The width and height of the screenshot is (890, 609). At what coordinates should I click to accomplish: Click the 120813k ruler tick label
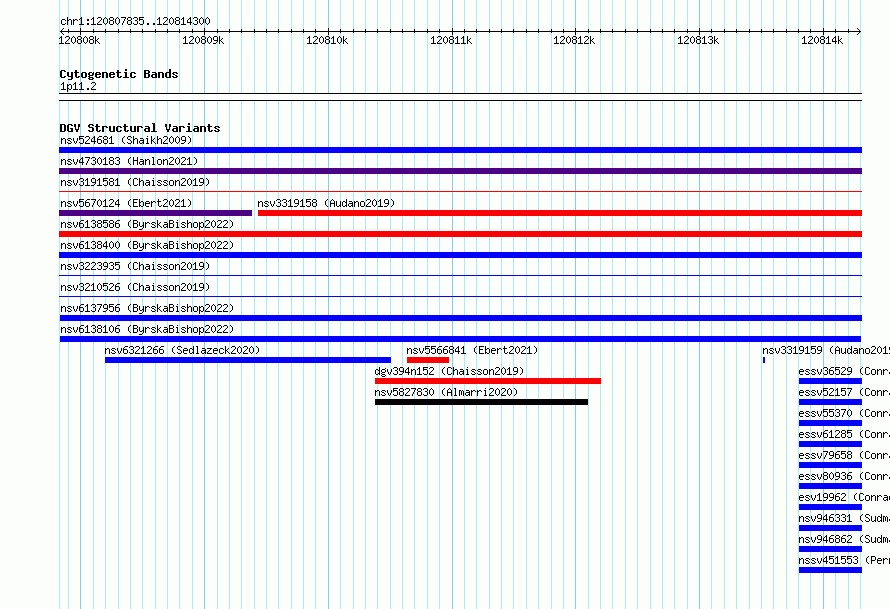698,40
